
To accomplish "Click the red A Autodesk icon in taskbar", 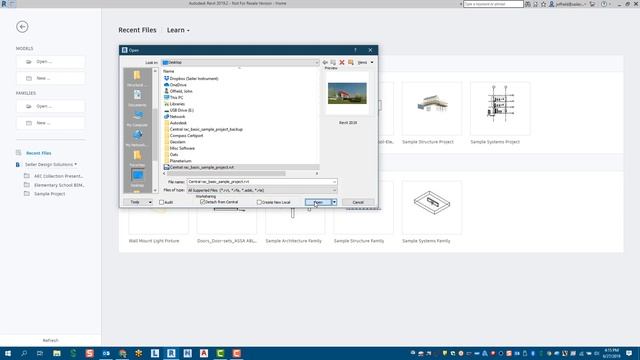I will (204, 353).
